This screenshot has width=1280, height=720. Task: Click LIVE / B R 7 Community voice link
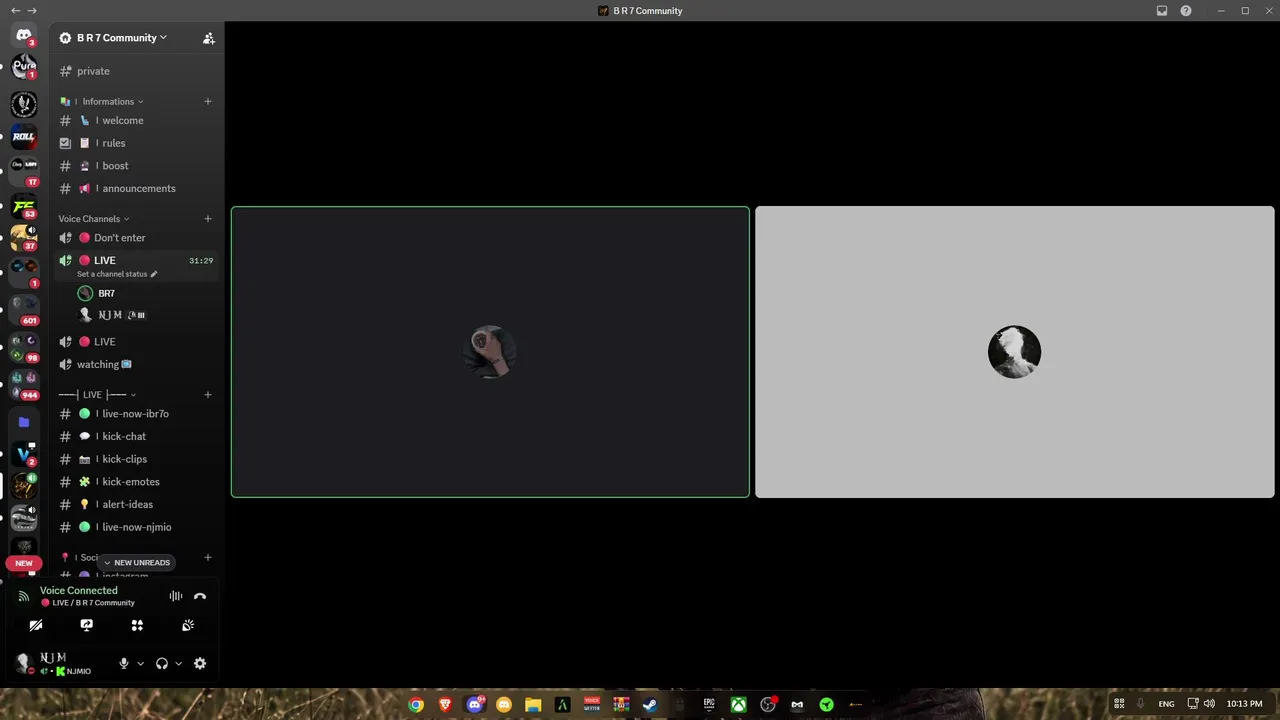tap(93, 603)
